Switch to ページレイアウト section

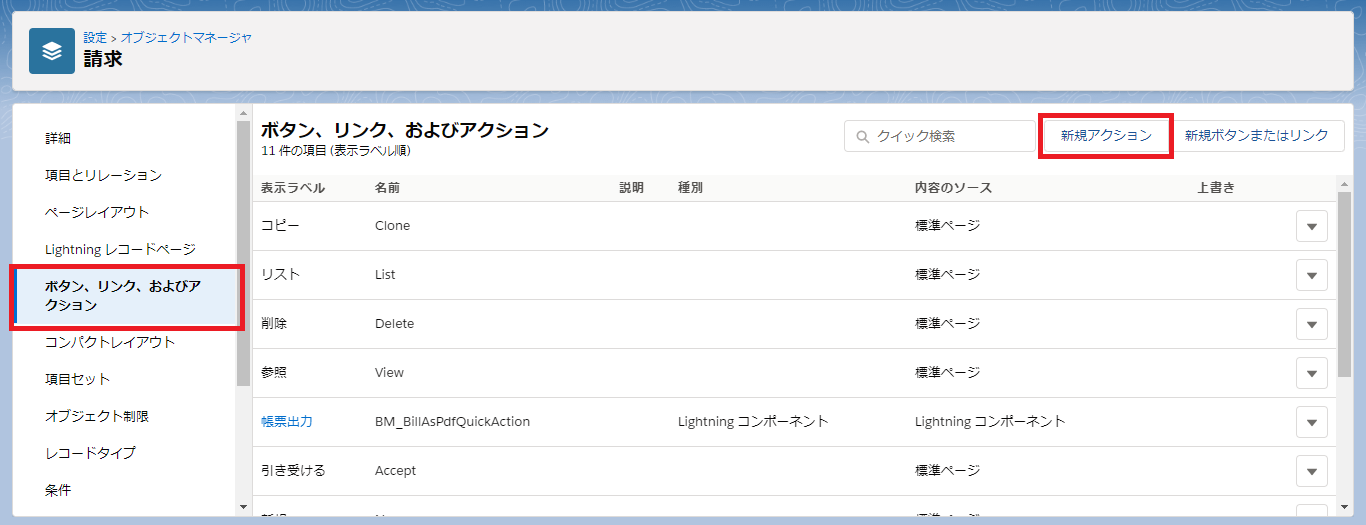pos(97,212)
